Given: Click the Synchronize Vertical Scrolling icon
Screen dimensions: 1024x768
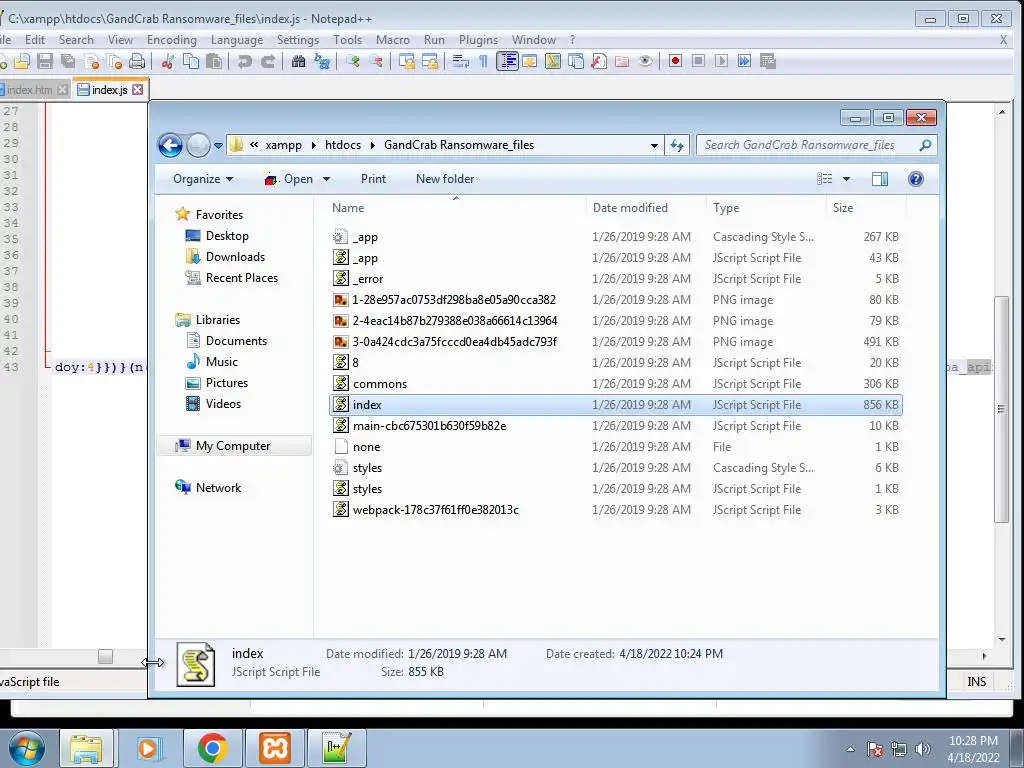Looking at the screenshot, I should pos(407,61).
